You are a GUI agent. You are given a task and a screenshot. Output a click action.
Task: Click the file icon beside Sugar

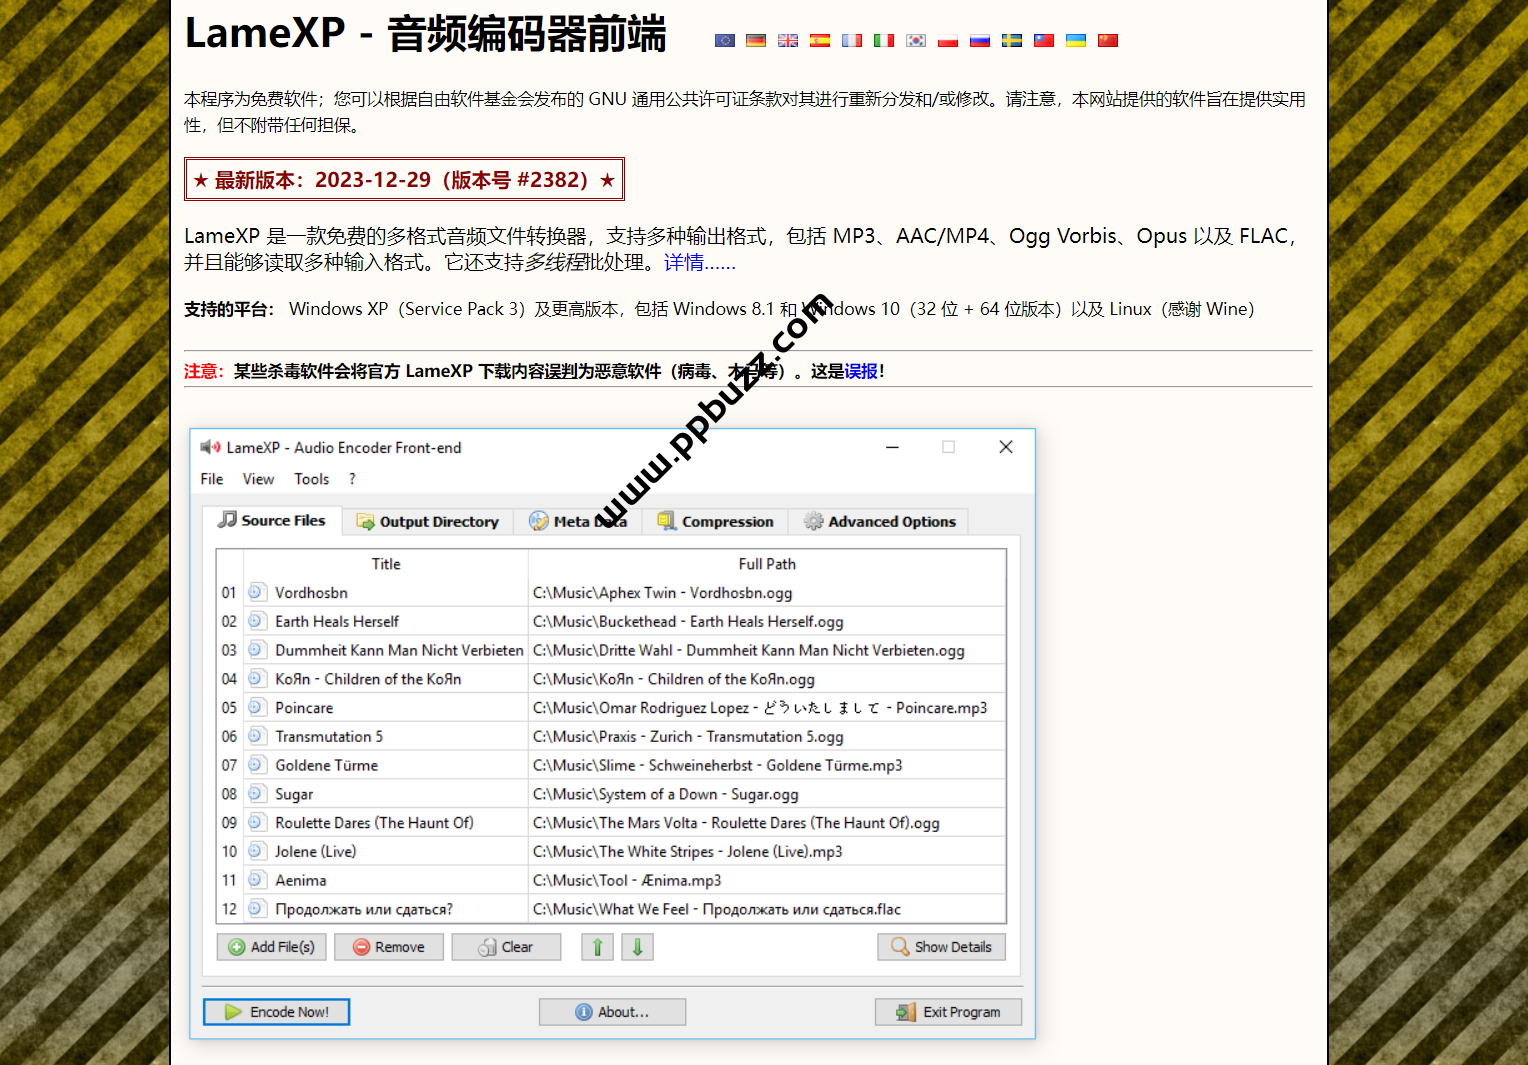click(256, 794)
